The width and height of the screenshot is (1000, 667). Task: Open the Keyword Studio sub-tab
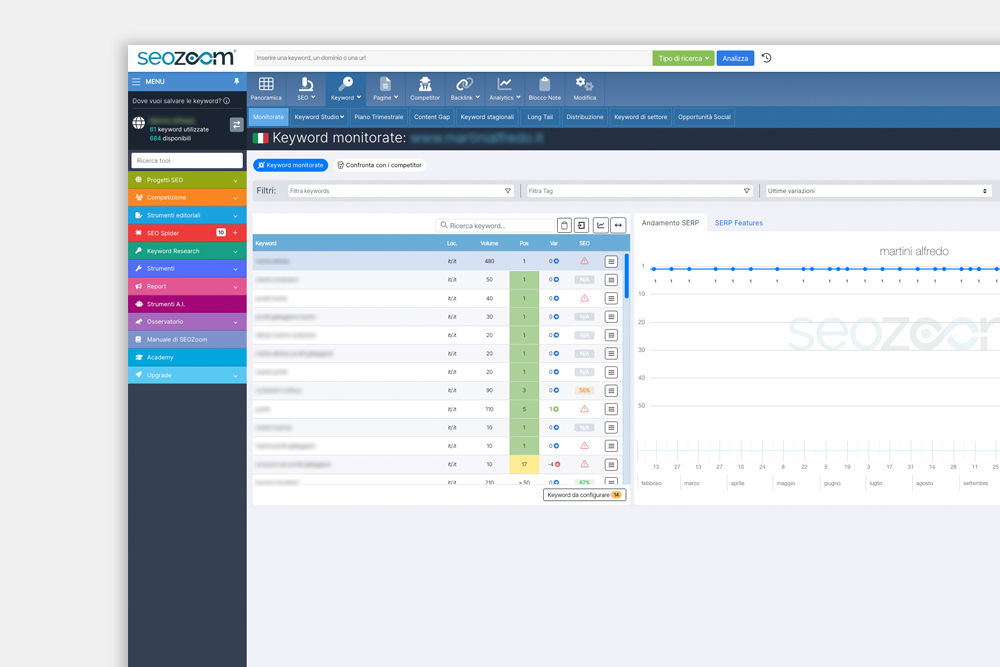click(319, 117)
